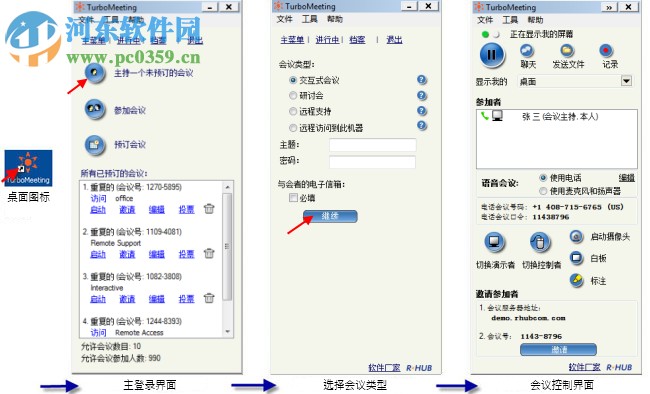Open help for 远程访问到此机器 type
The width and height of the screenshot is (650, 394).
[422, 125]
